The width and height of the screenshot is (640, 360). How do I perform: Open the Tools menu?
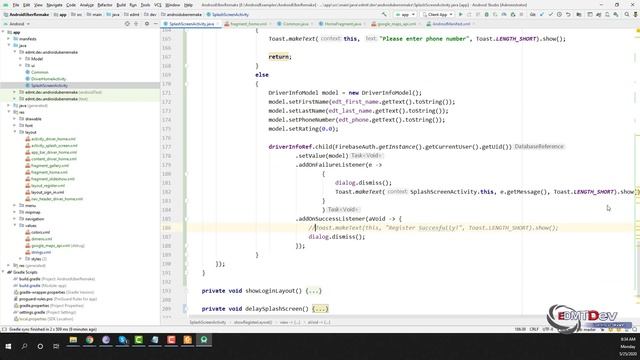[145, 5]
